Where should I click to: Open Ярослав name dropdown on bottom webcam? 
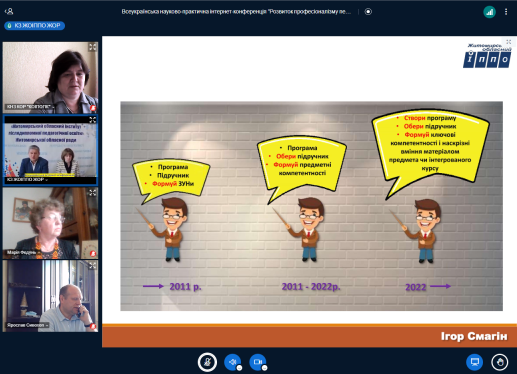point(27,325)
